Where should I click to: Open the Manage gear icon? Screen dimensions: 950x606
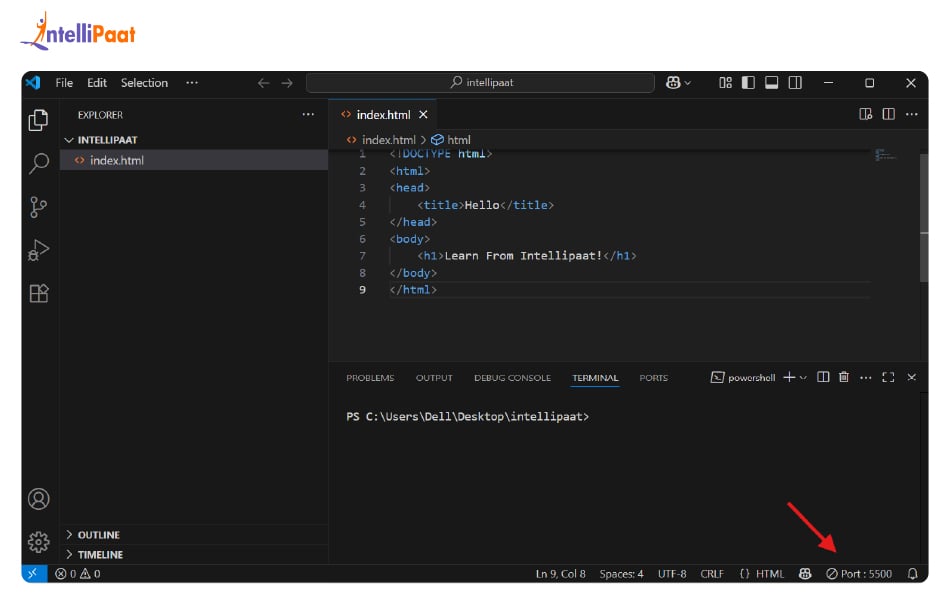tap(39, 541)
